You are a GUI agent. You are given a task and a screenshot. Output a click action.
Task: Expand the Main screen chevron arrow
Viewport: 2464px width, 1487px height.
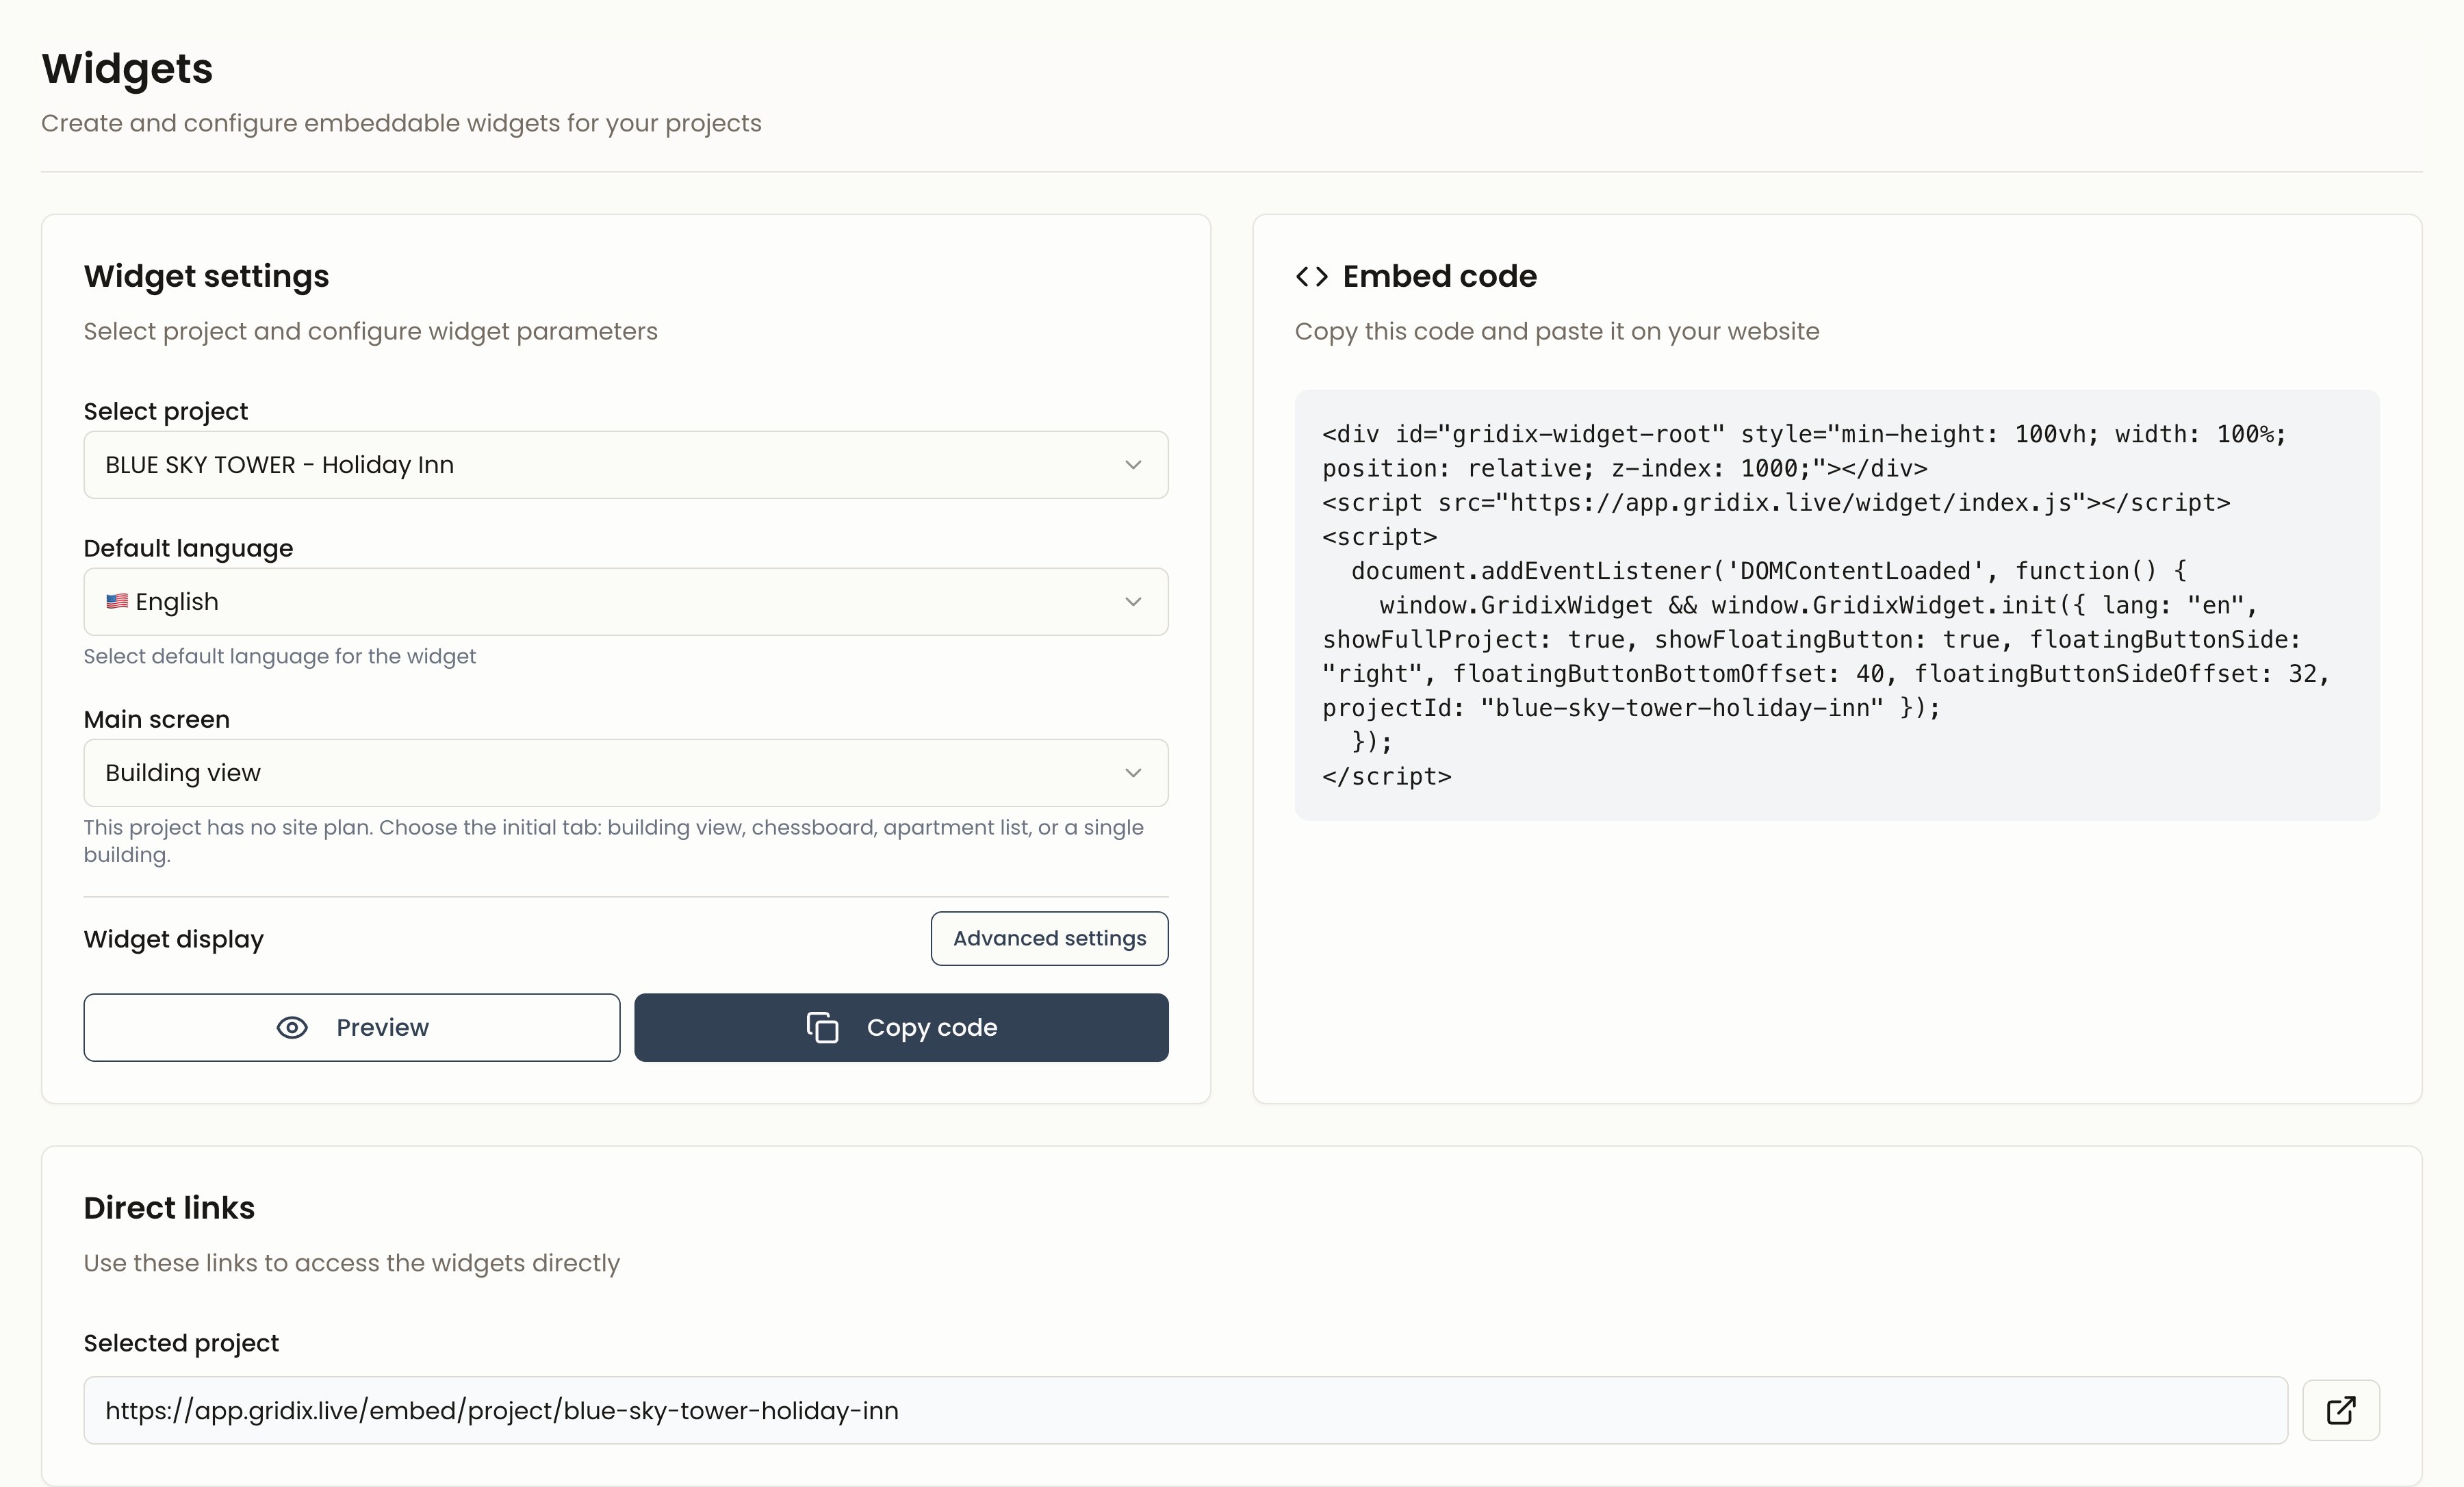coord(1133,773)
